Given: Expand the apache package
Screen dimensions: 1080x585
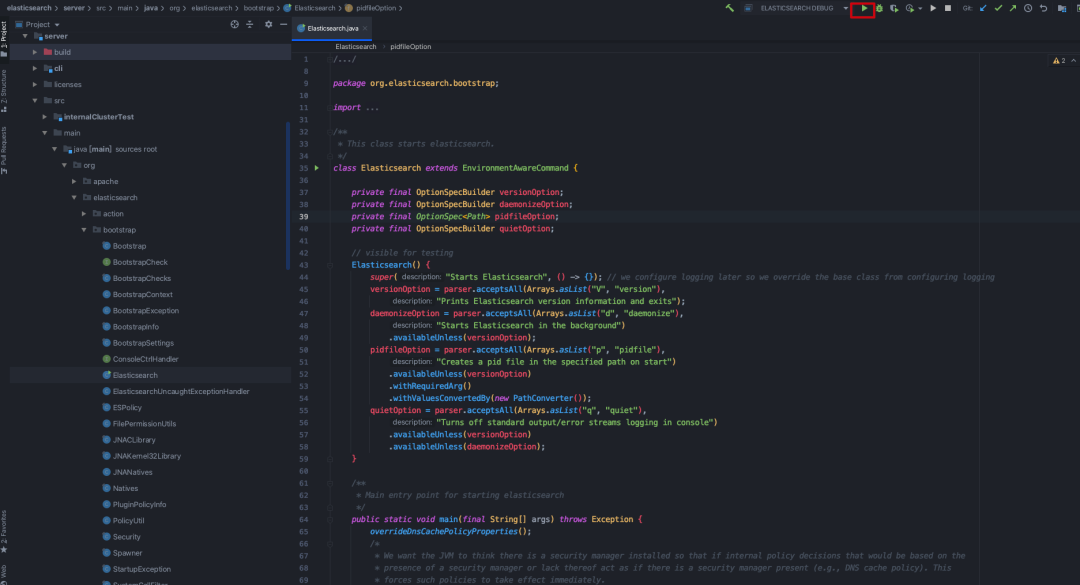Looking at the screenshot, I should (x=74, y=181).
